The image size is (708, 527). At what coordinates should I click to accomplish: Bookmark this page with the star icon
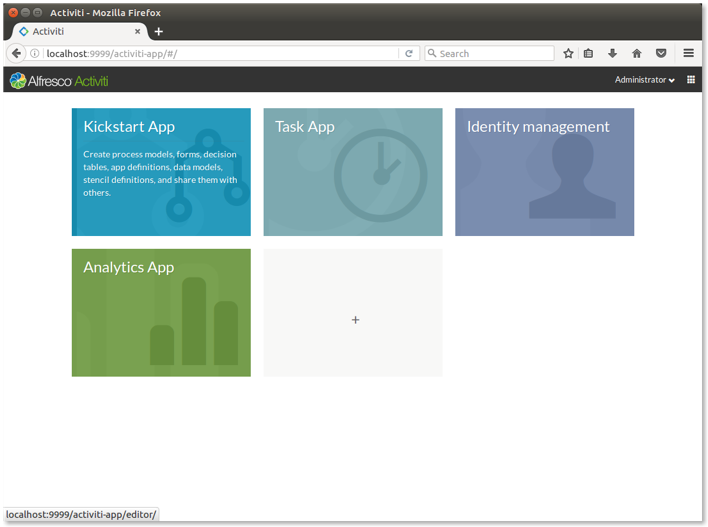[568, 53]
